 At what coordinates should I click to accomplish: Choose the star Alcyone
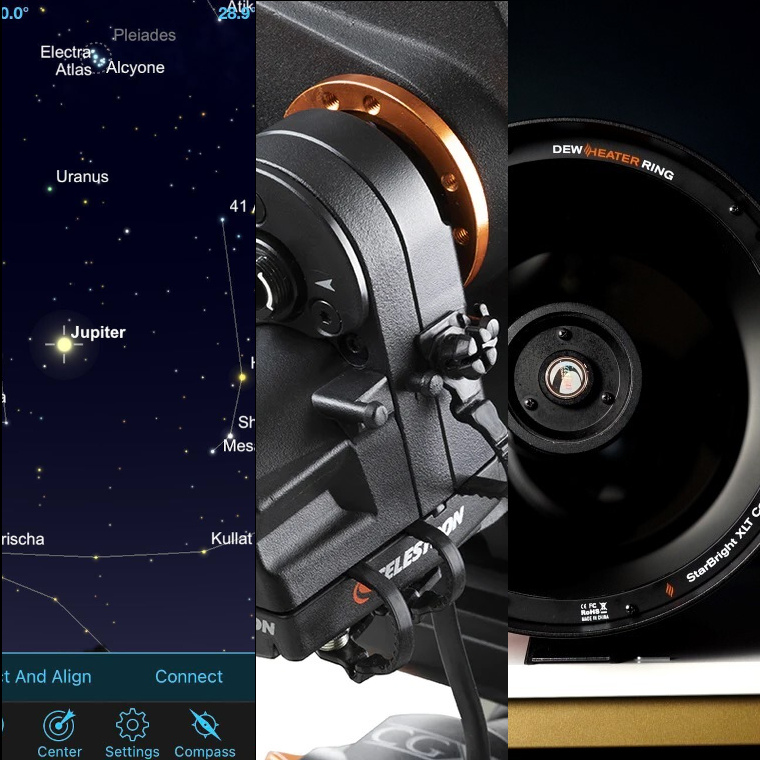tap(135, 68)
